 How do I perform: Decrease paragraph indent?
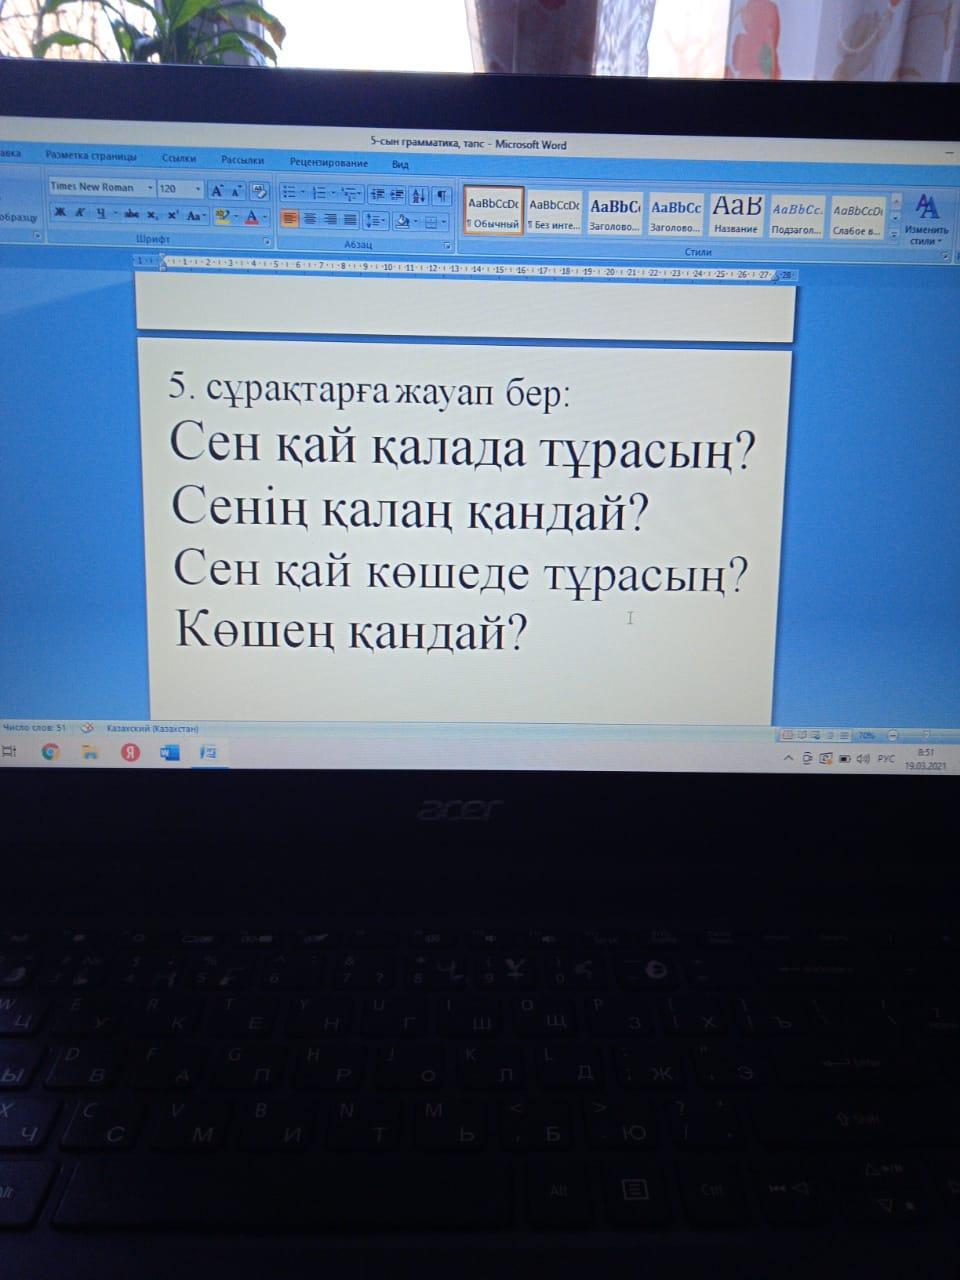pyautogui.click(x=377, y=194)
